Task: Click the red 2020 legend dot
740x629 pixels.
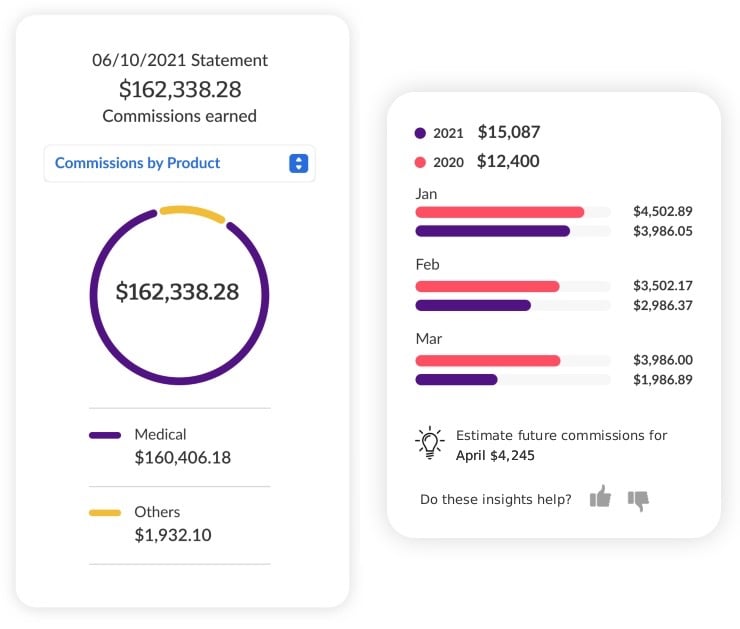Action: click(420, 162)
